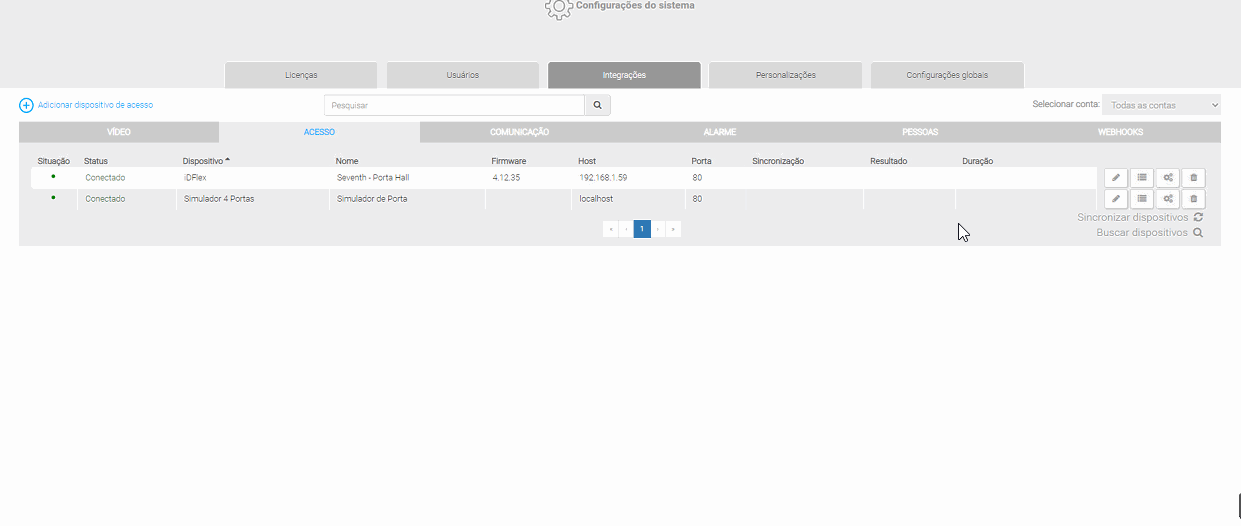1241x526 pixels.
Task: Click the Nome column header
Action: pos(347,161)
